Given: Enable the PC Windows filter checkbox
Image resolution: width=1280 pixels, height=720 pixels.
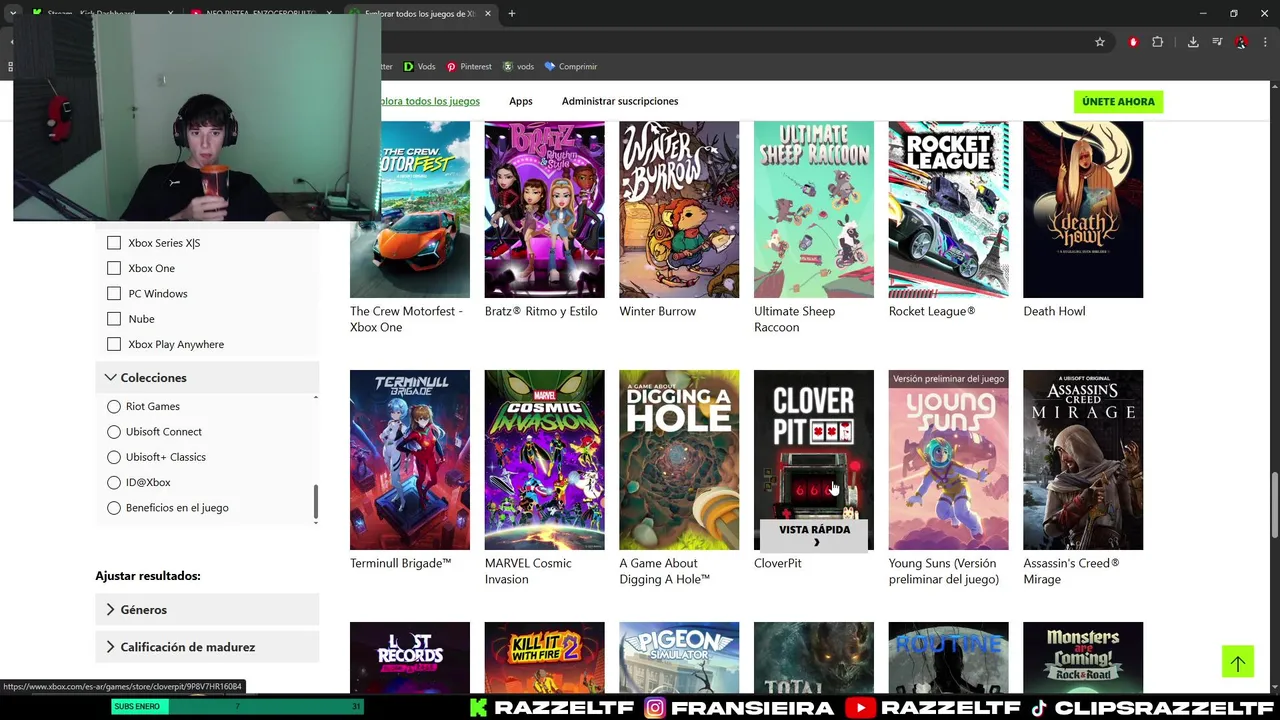Looking at the screenshot, I should (x=114, y=293).
